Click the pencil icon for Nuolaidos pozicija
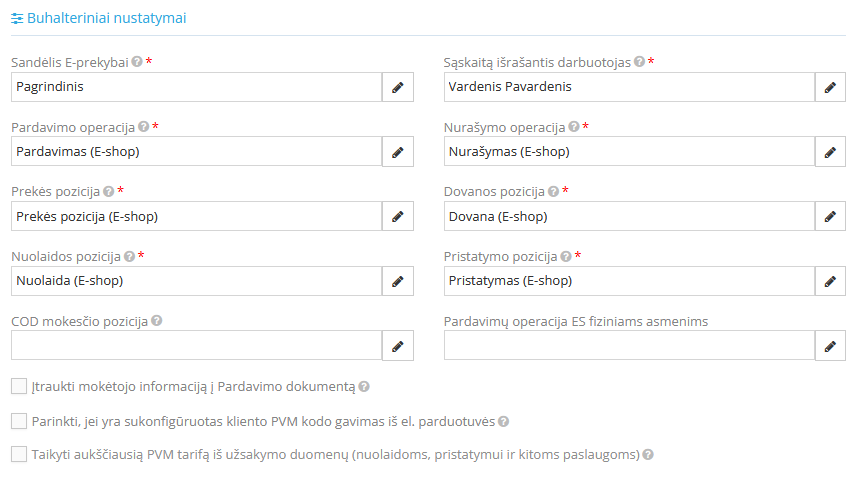Viewport: 851px width, 486px height. [x=397, y=281]
